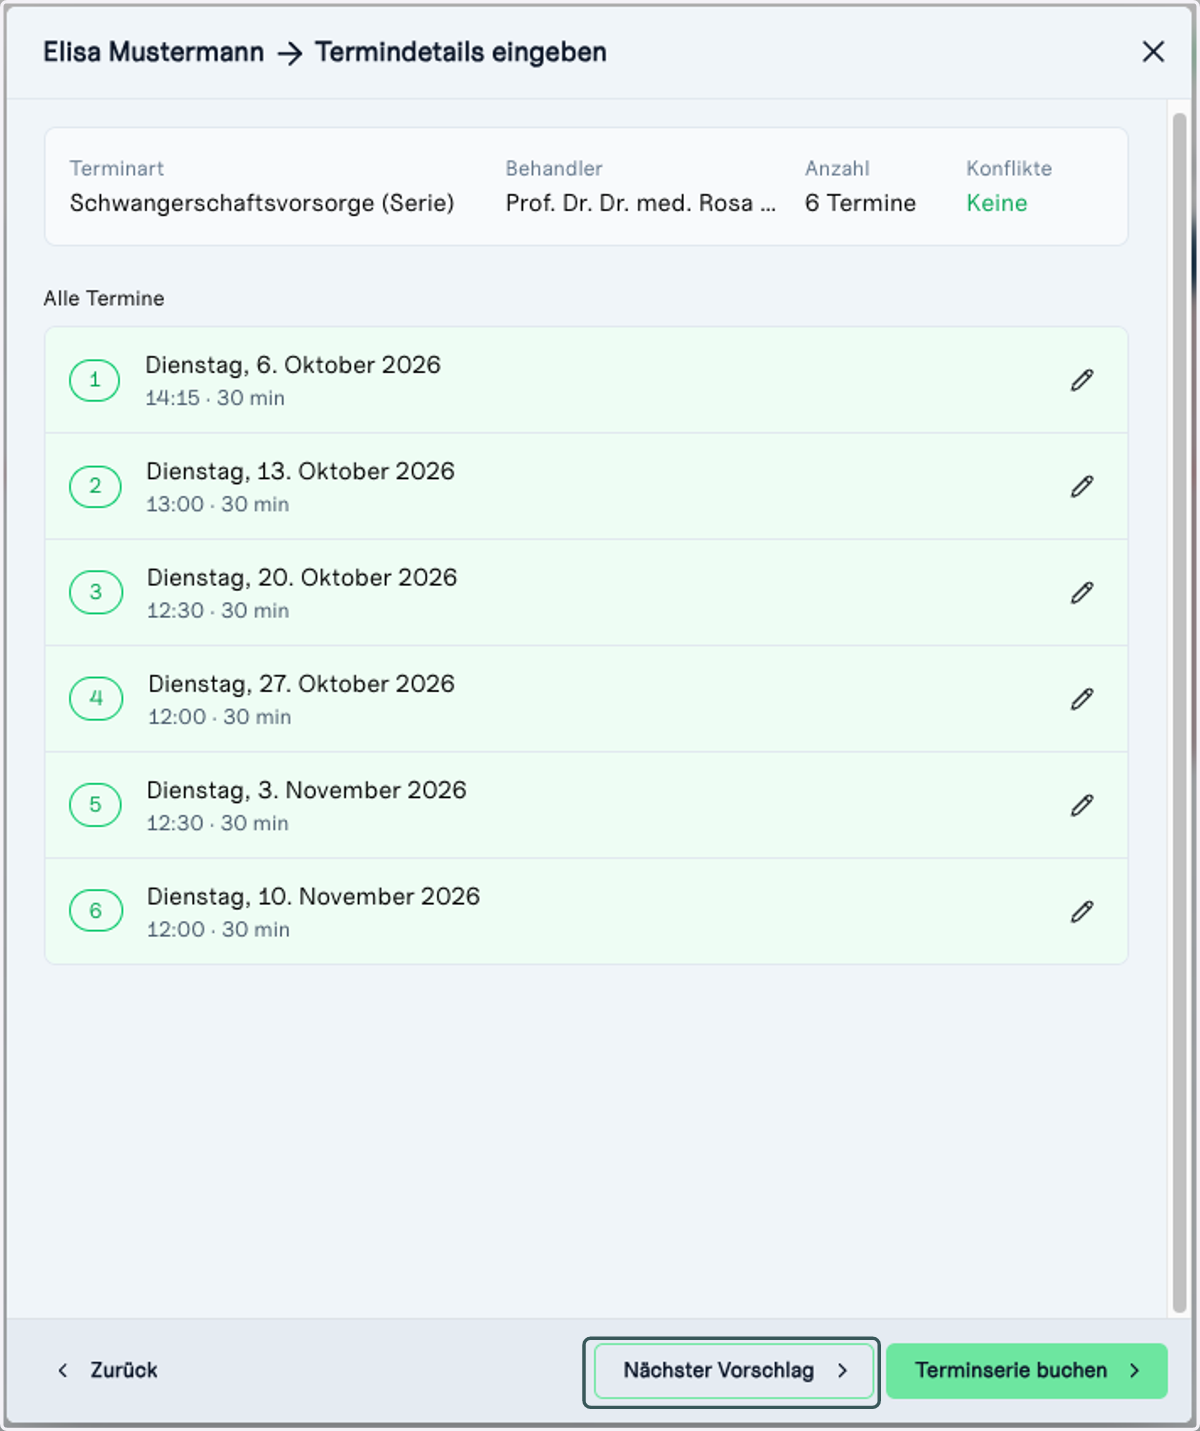Select the 'Dienstag, 13. Oktober 2026' text

click(300, 471)
